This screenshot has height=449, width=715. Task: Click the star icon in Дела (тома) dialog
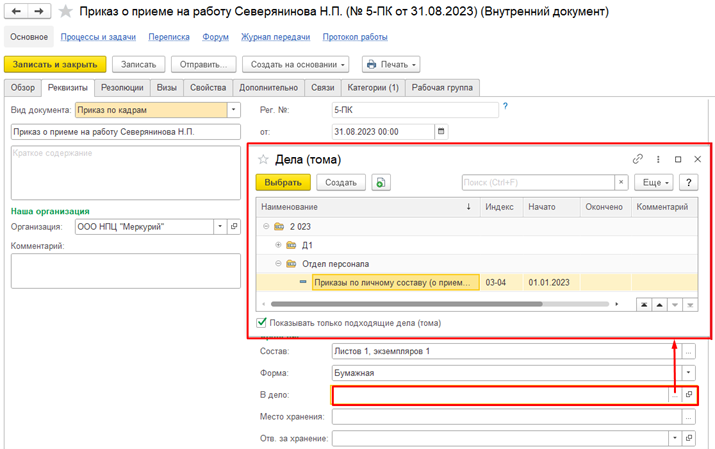coord(263,160)
